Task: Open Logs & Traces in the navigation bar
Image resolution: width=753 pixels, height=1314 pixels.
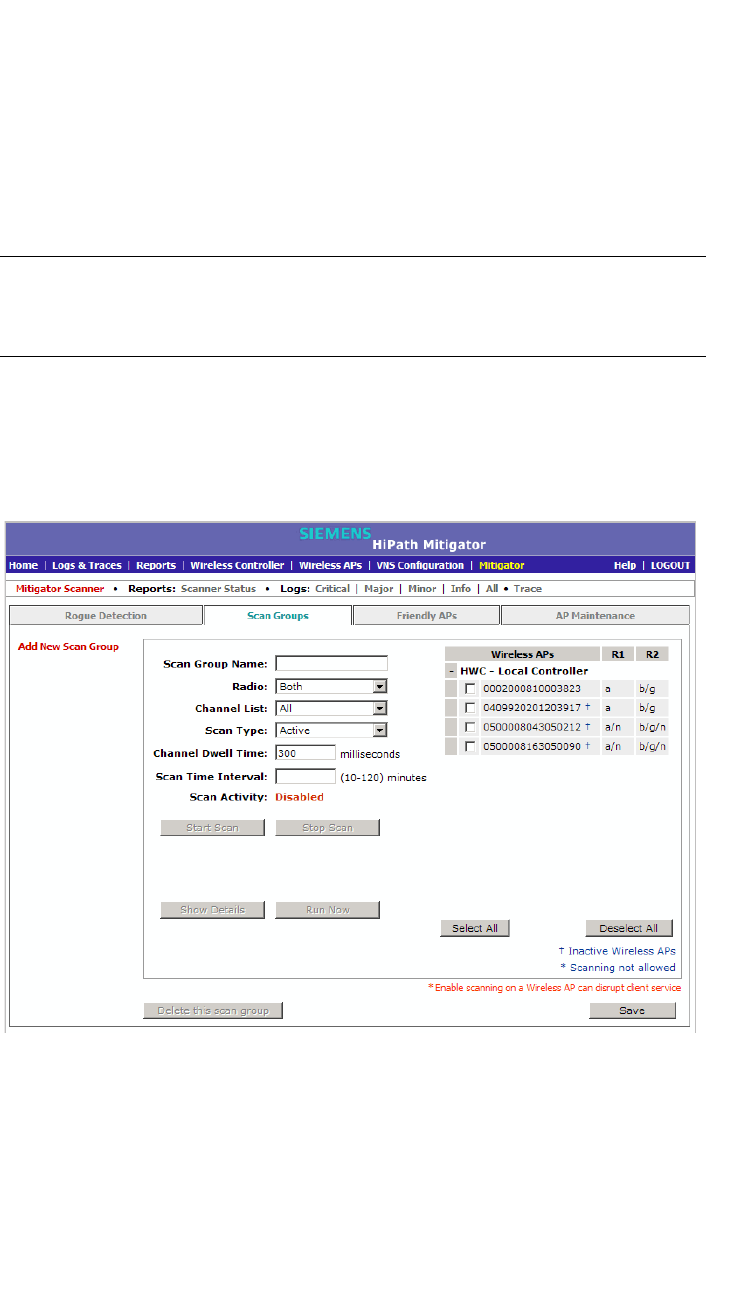Action: coord(87,565)
